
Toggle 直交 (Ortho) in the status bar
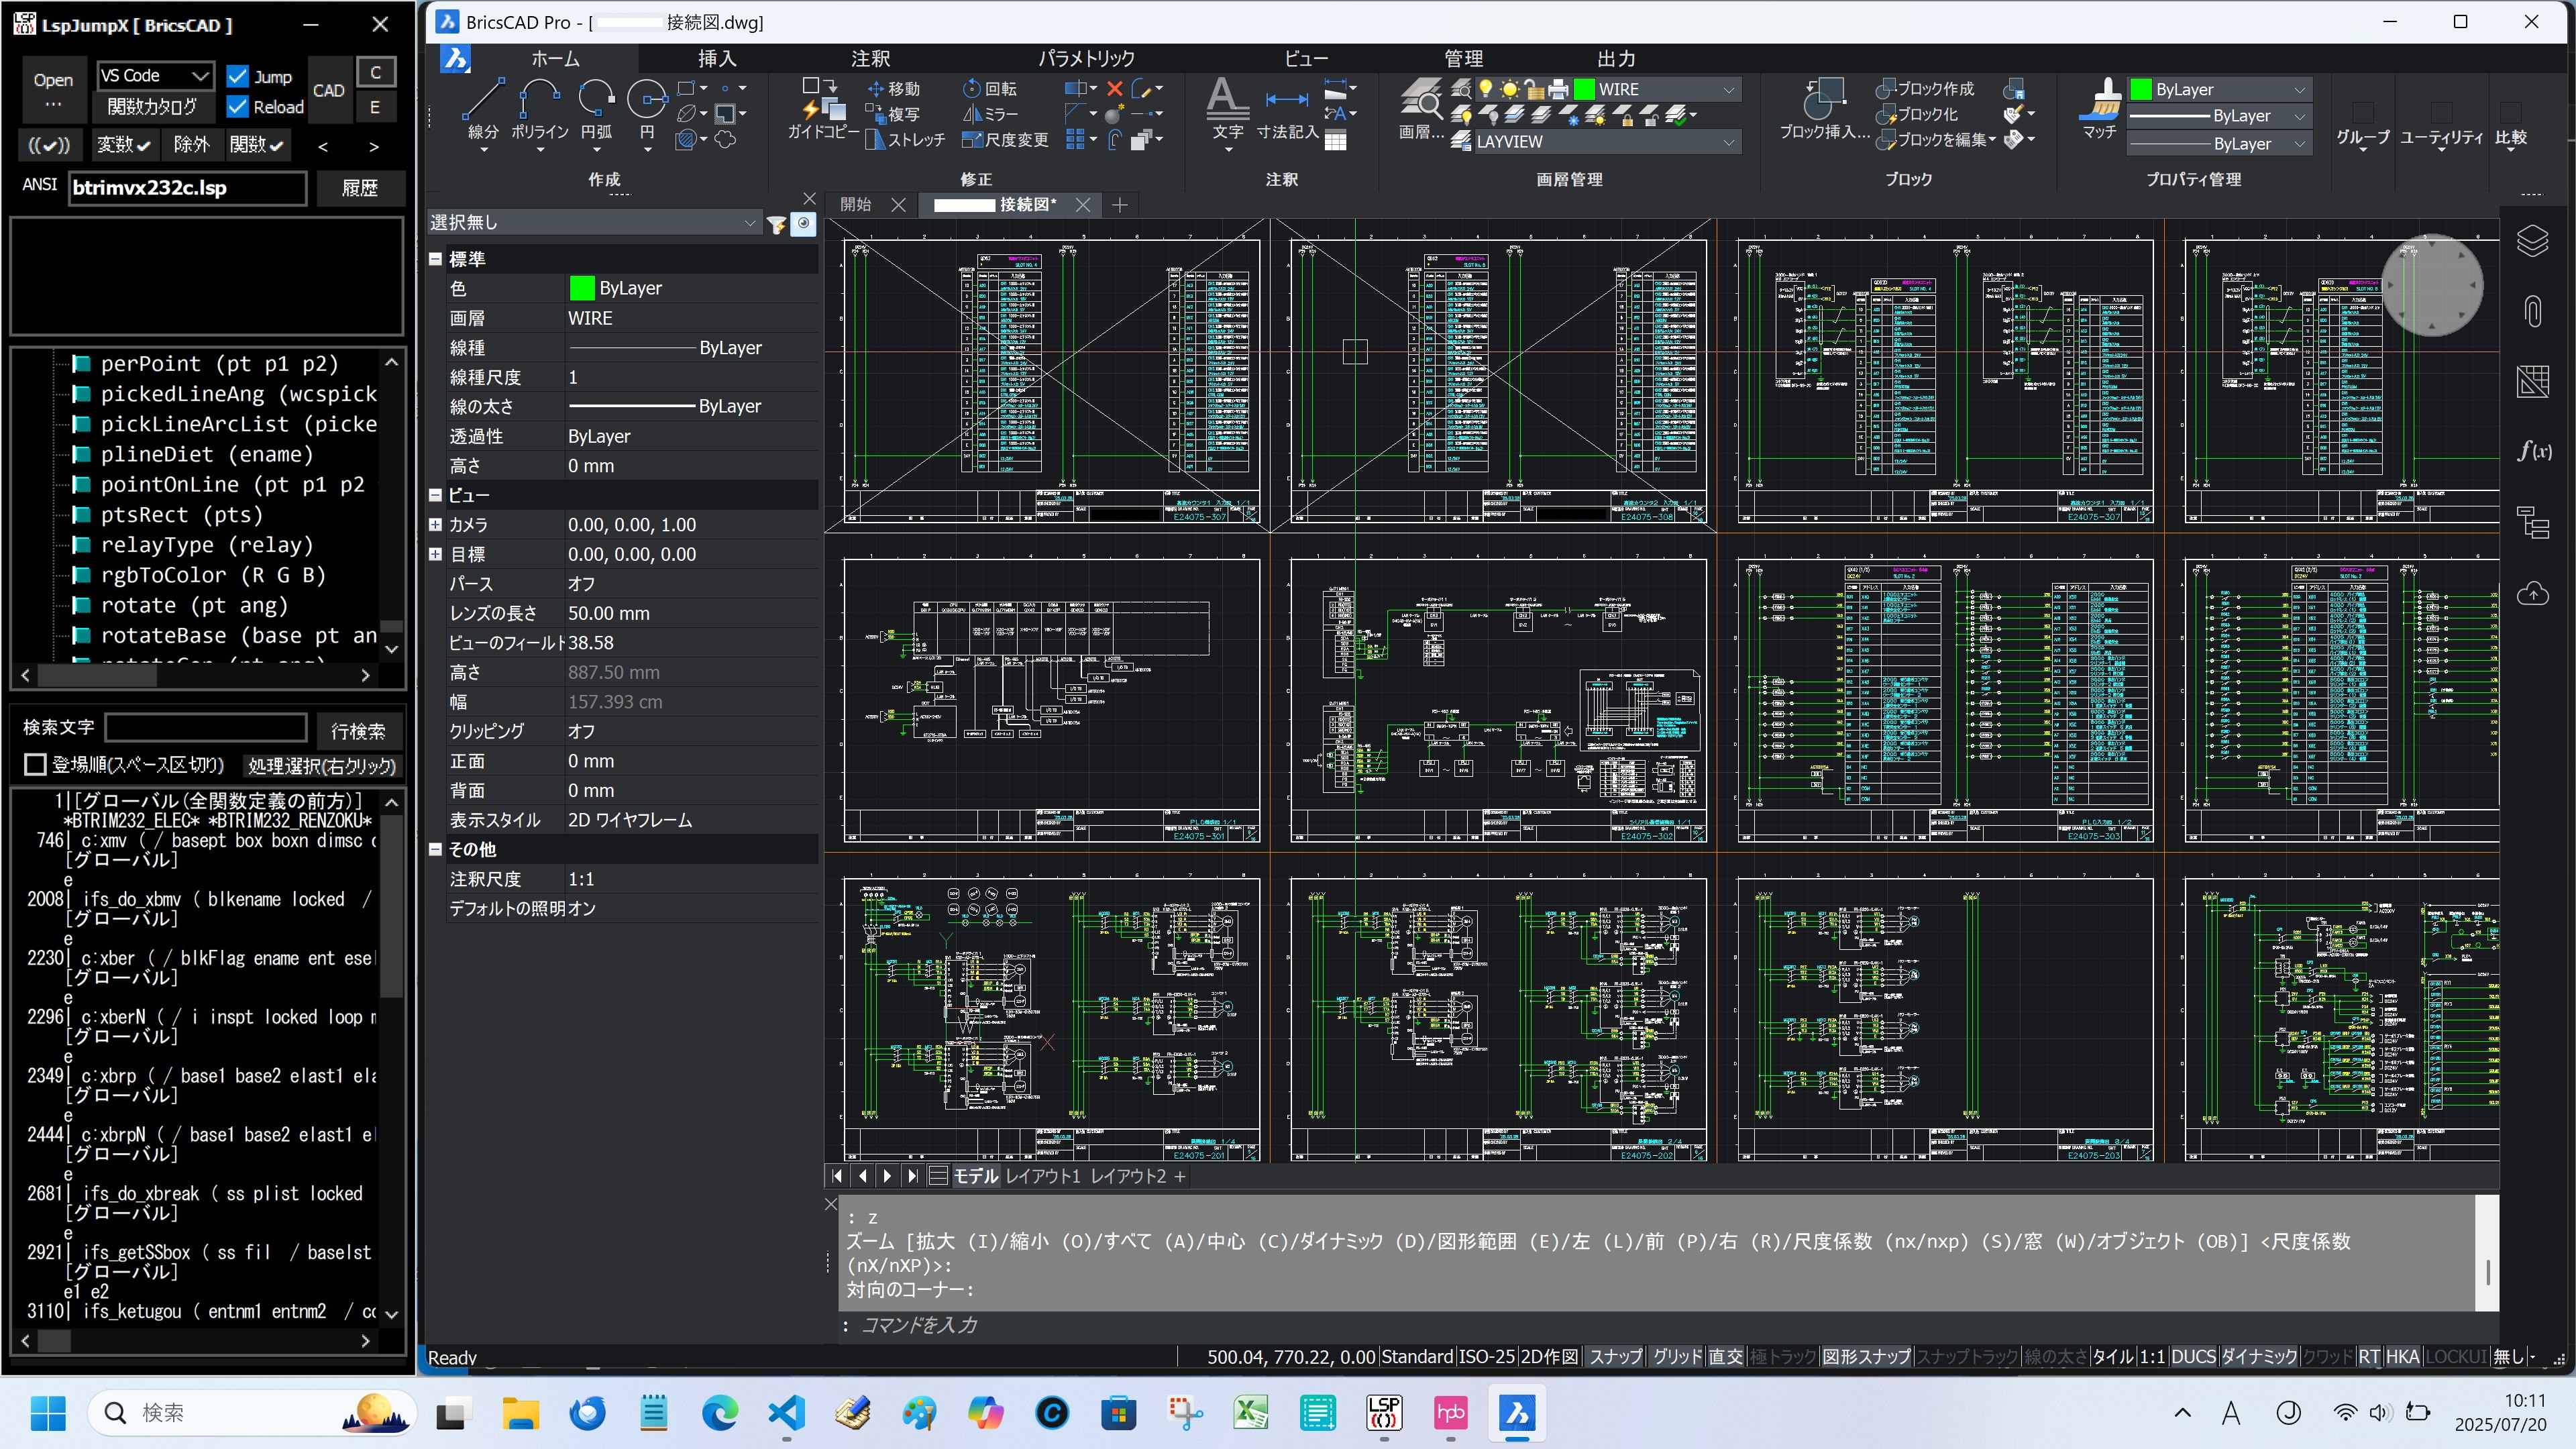(x=1725, y=1357)
